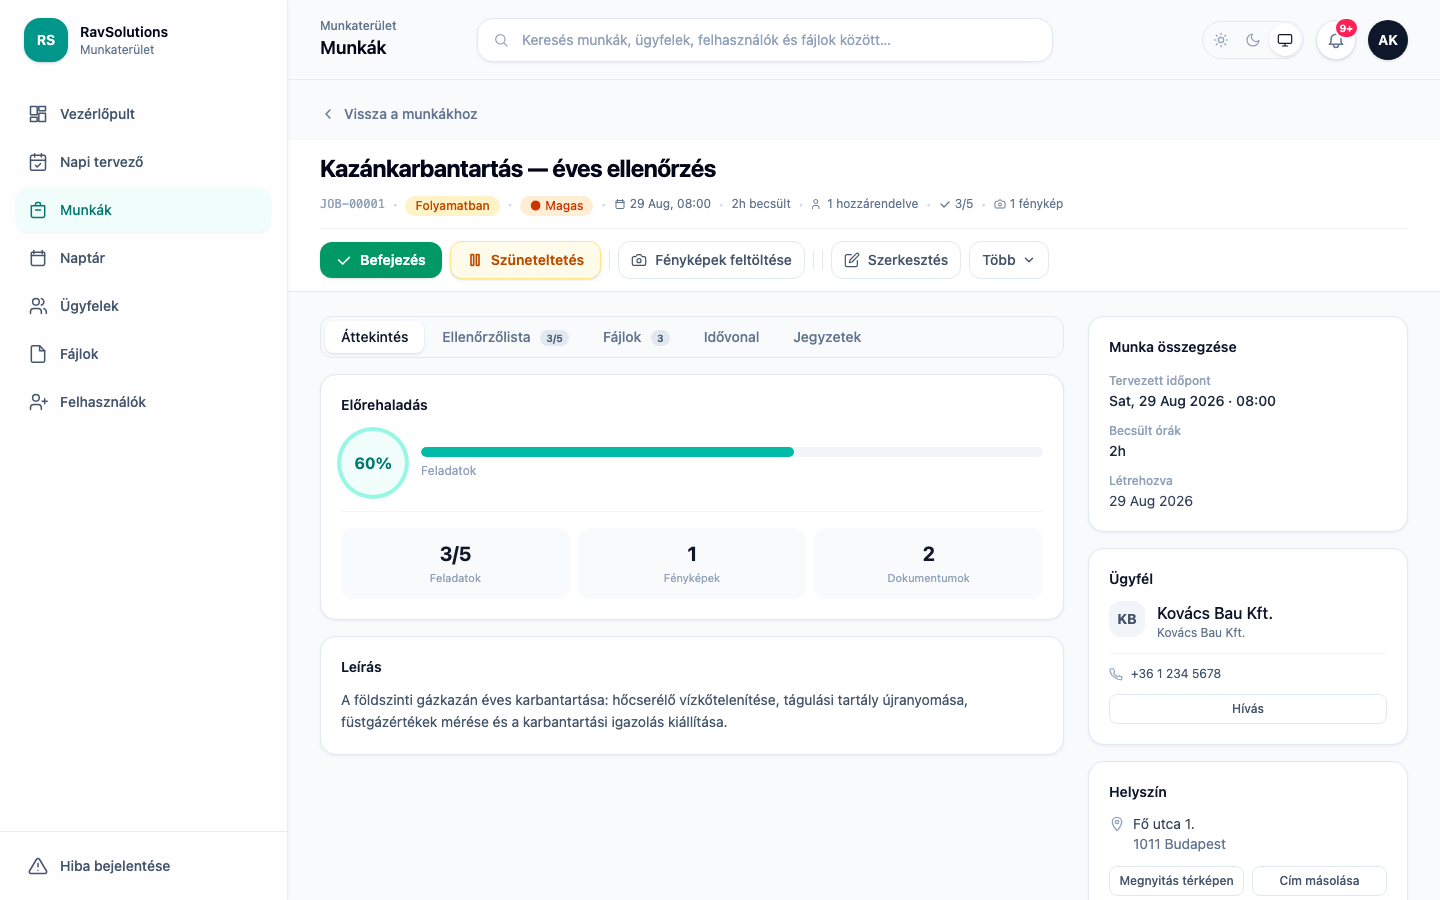Image resolution: width=1440 pixels, height=900 pixels.
Task: Open notifications bell
Action: pyautogui.click(x=1336, y=40)
